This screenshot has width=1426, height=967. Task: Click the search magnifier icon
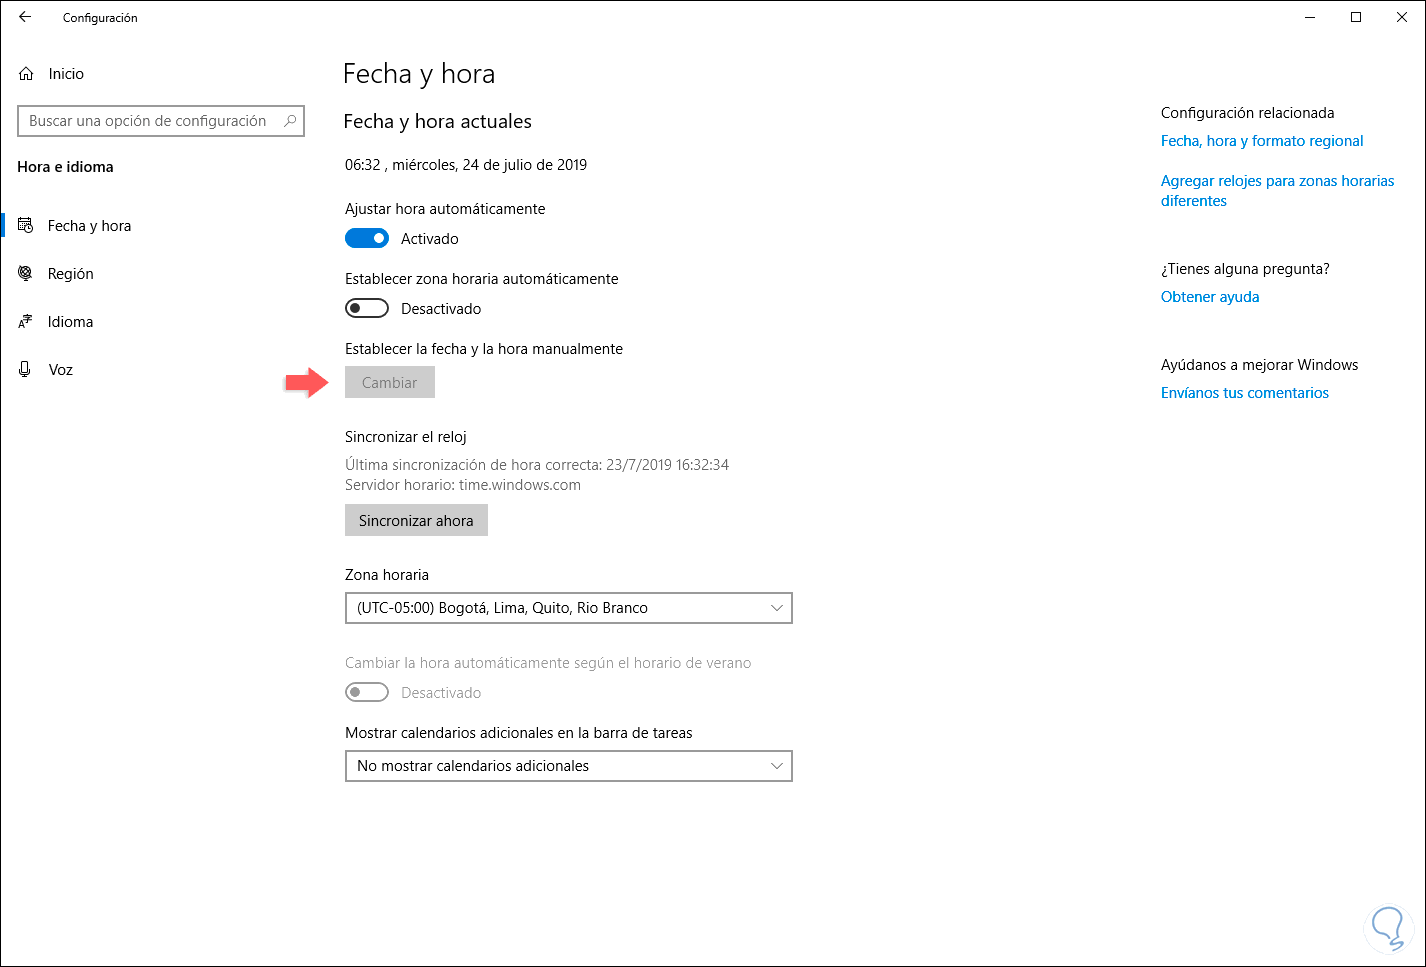pos(290,121)
